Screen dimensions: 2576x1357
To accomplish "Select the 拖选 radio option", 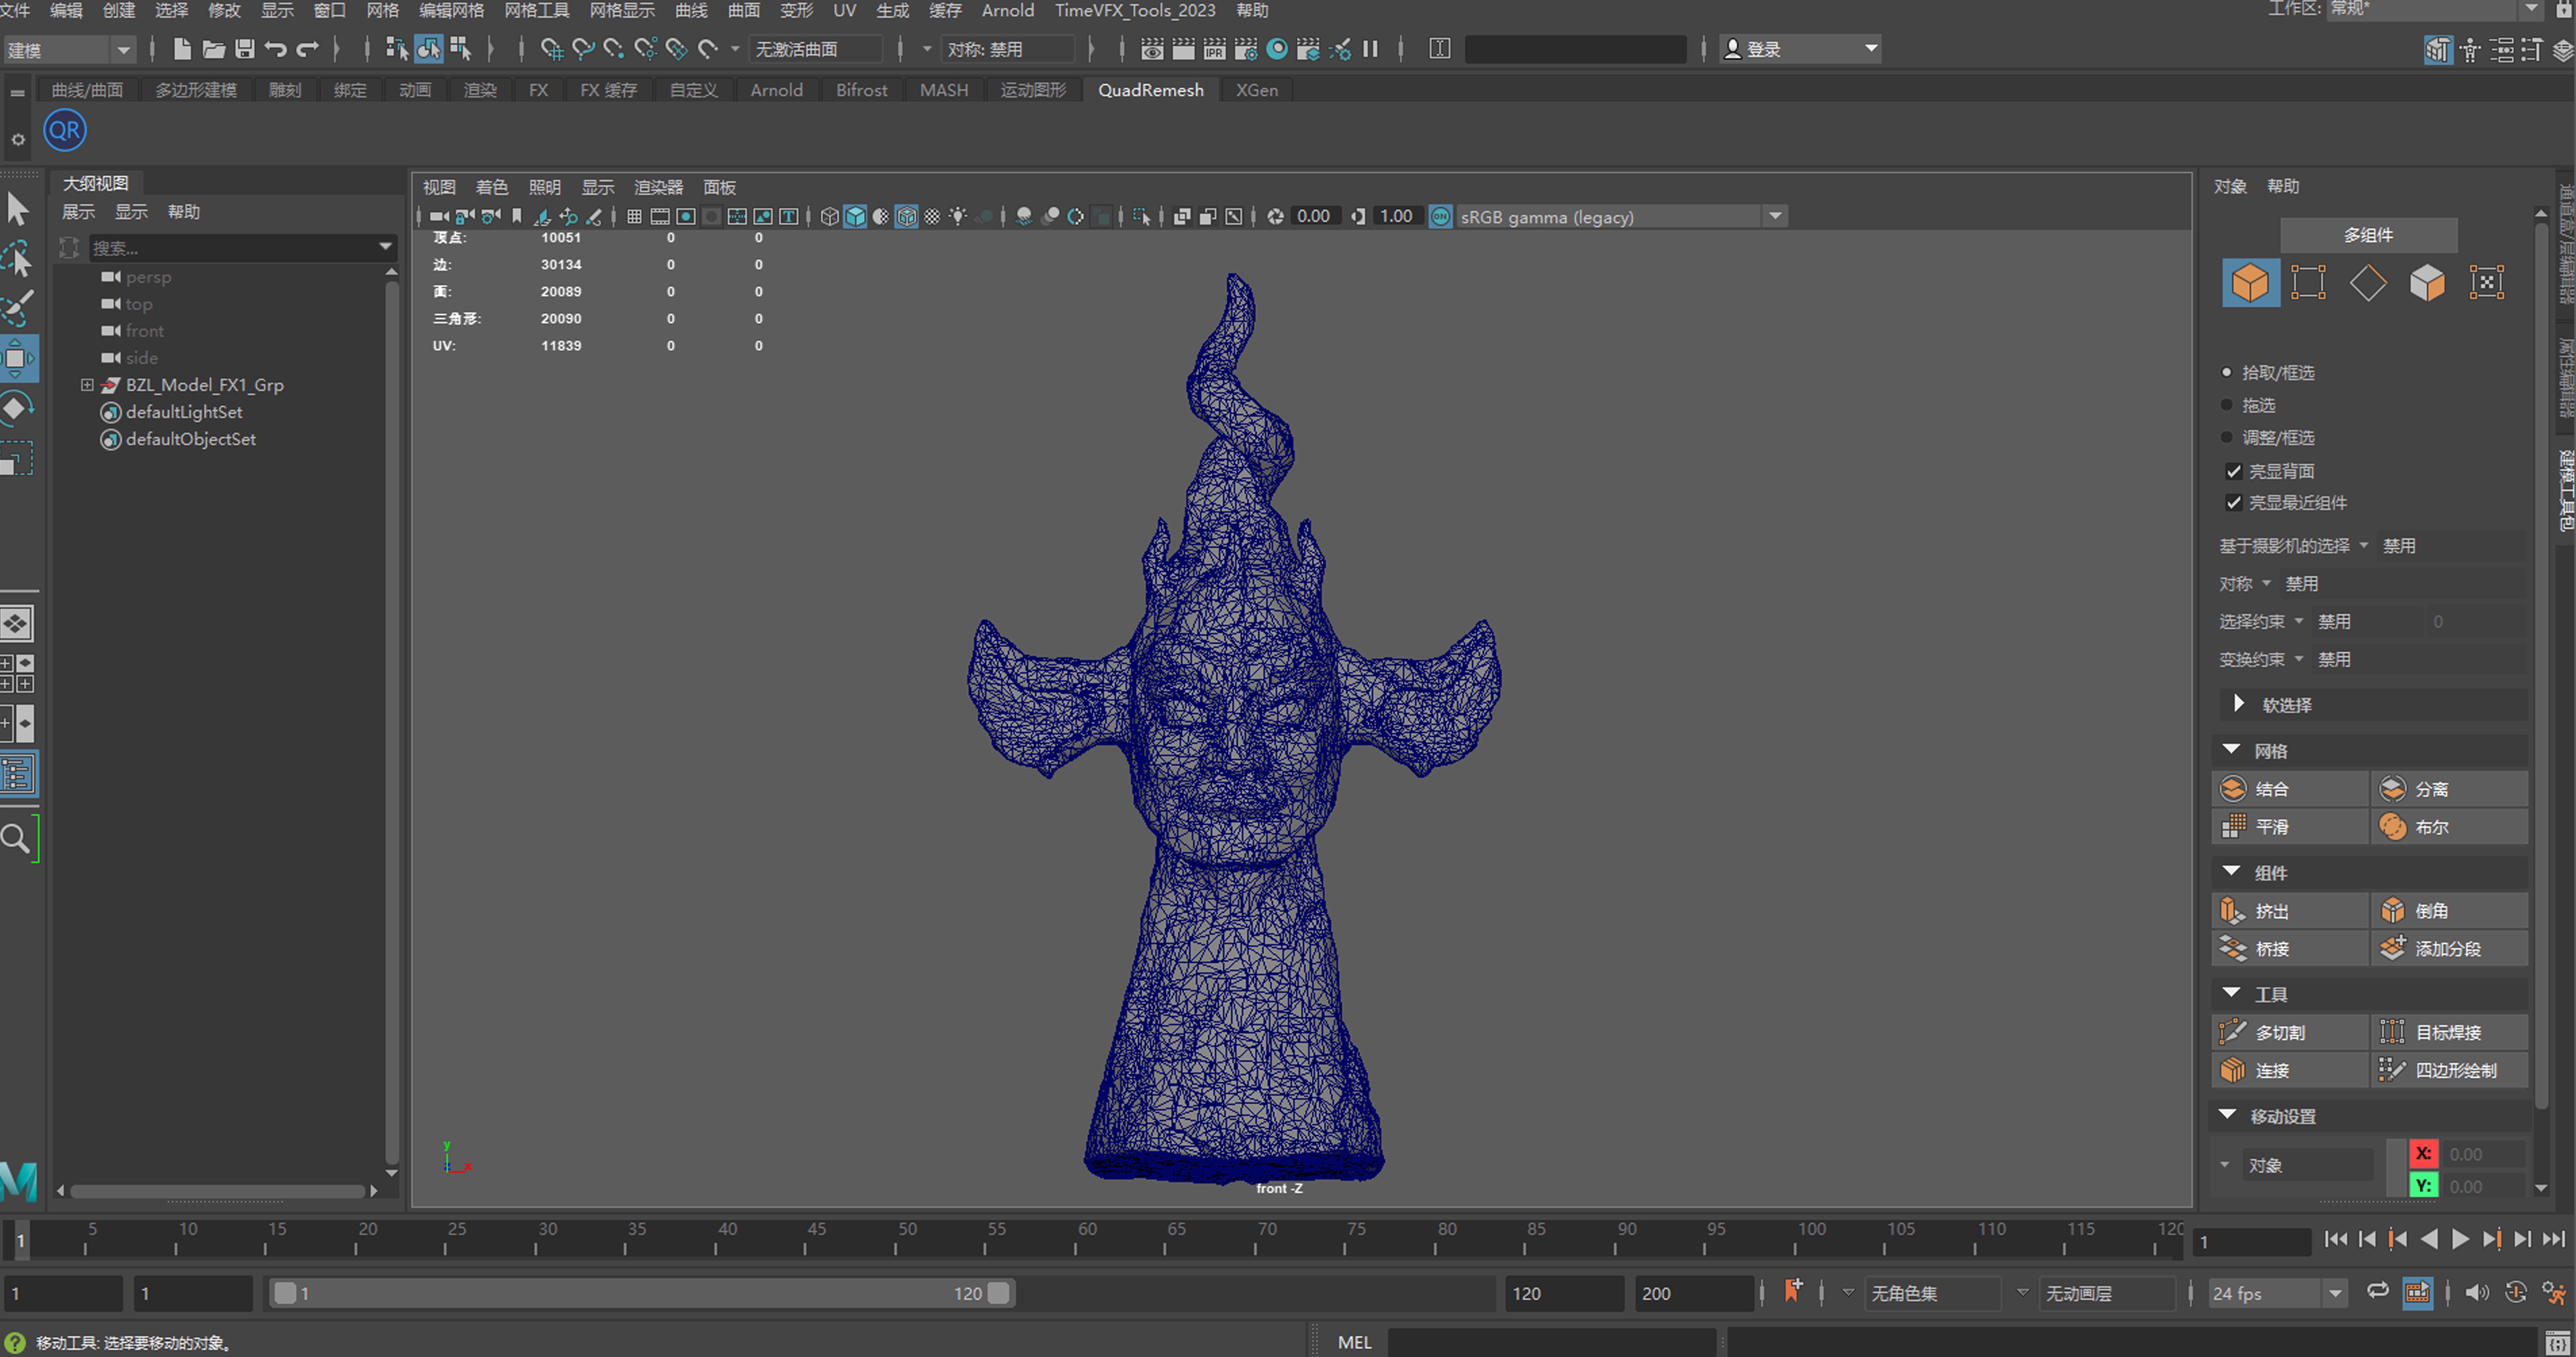I will pos(2226,405).
